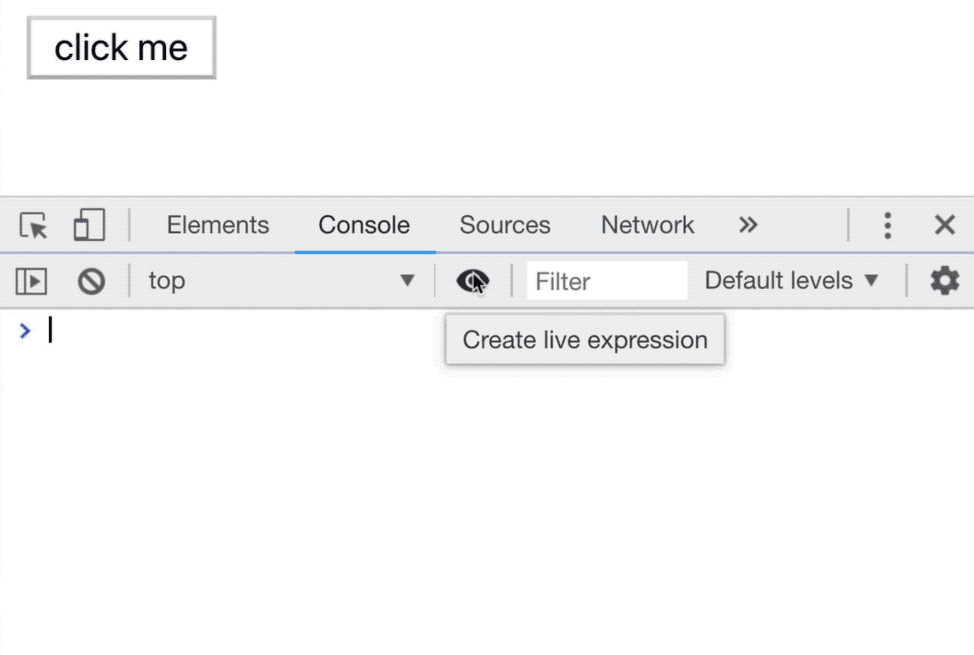Select the Console tab
This screenshot has width=974, height=655.
tap(364, 226)
